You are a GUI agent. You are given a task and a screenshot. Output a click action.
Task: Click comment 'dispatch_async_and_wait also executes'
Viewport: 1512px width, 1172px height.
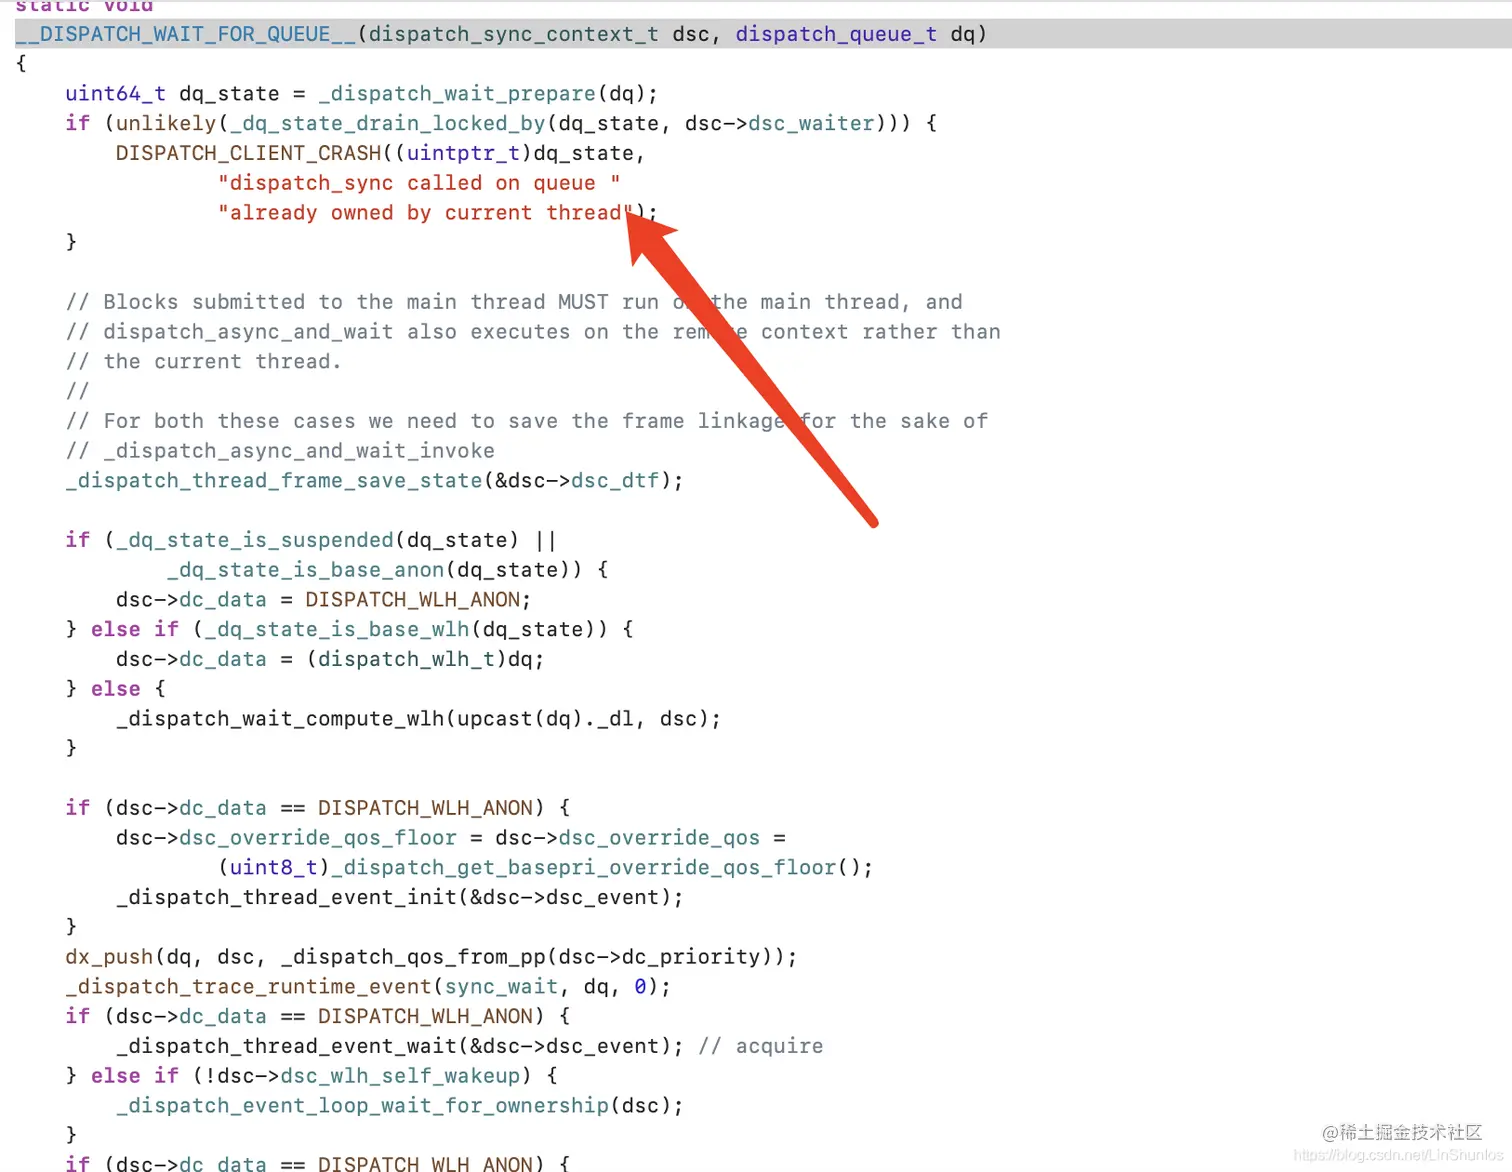click(533, 332)
